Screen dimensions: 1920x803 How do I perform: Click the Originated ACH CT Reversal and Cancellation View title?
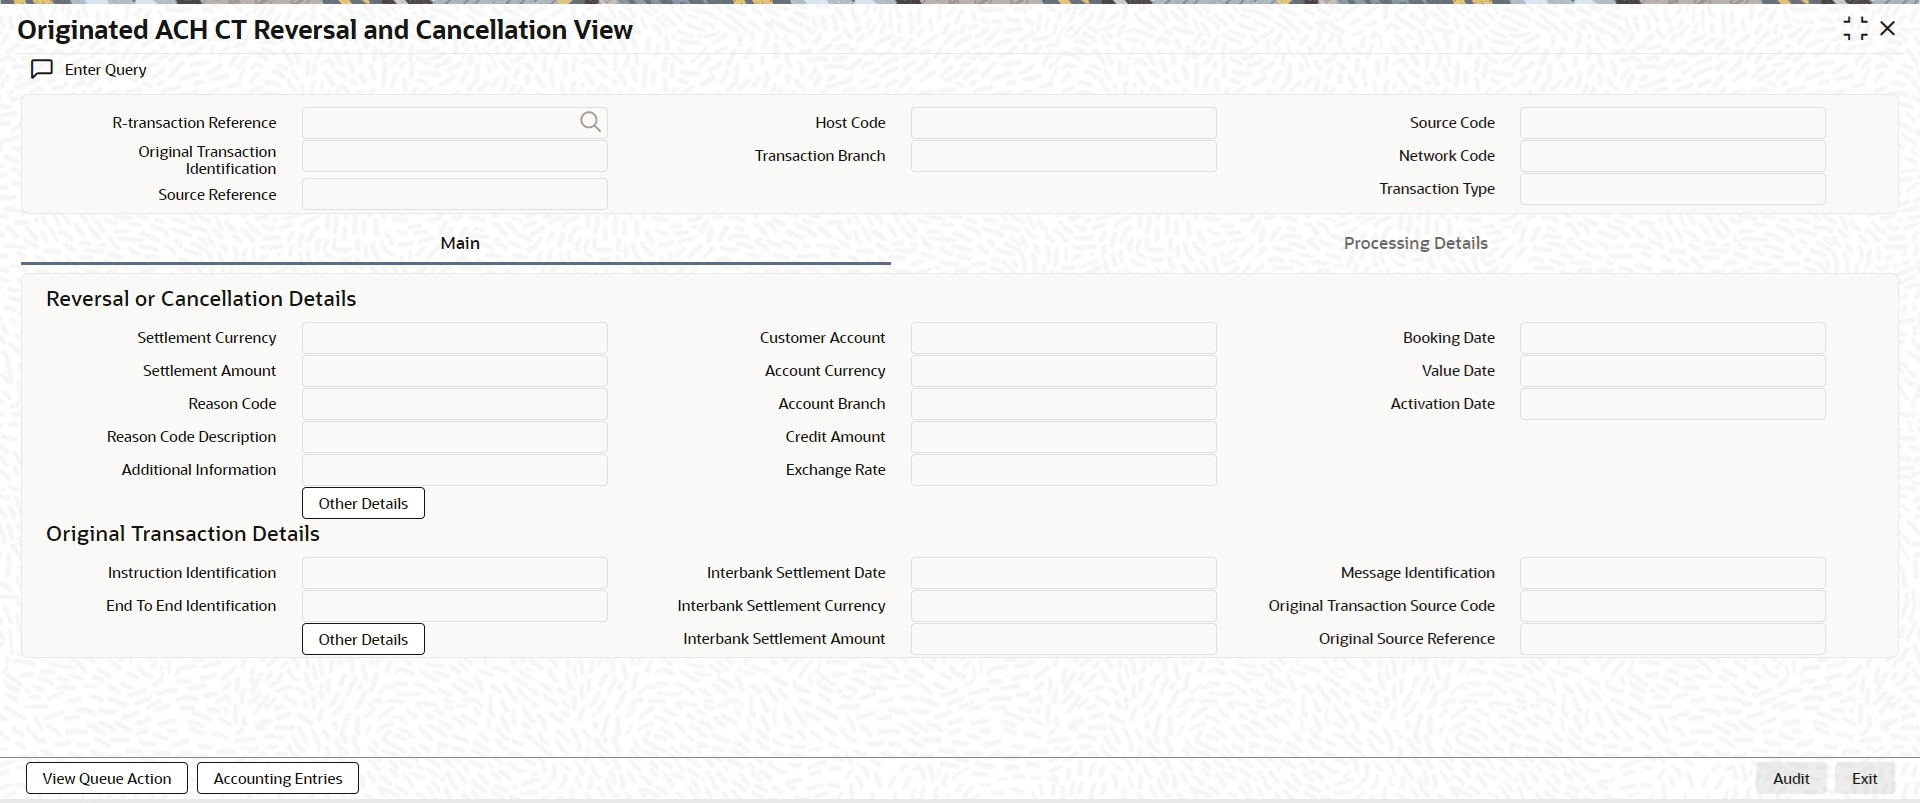tap(325, 30)
